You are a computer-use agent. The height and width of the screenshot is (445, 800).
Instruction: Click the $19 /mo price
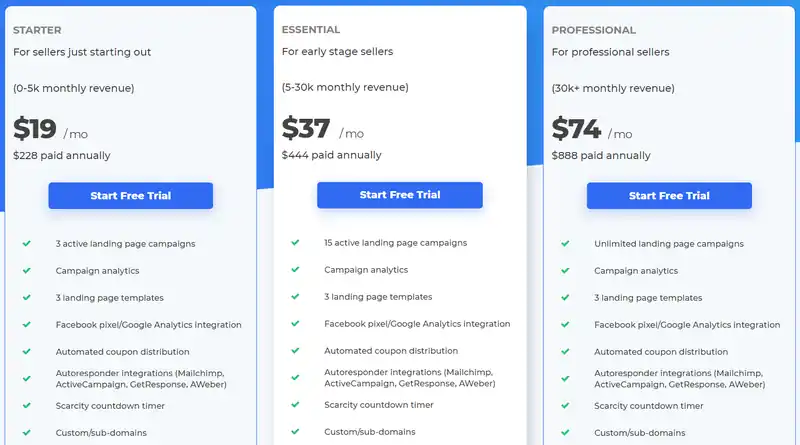51,129
